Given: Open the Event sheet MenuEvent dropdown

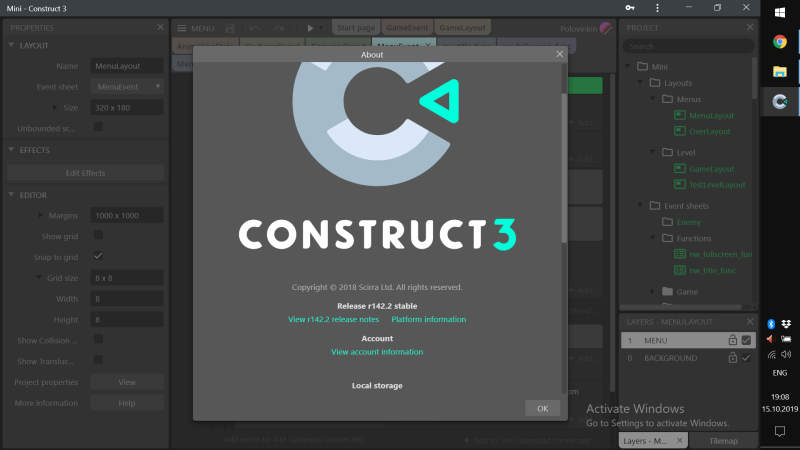Looking at the screenshot, I should pyautogui.click(x=127, y=87).
